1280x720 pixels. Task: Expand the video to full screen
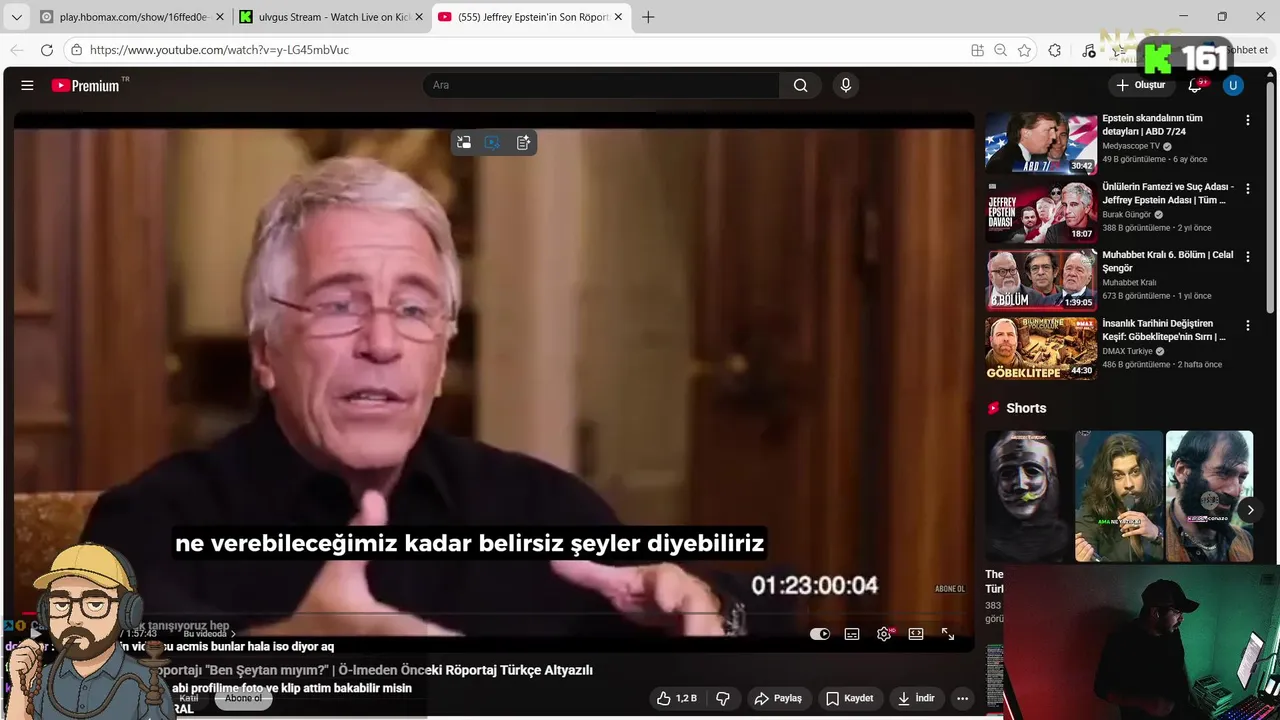tap(948, 634)
